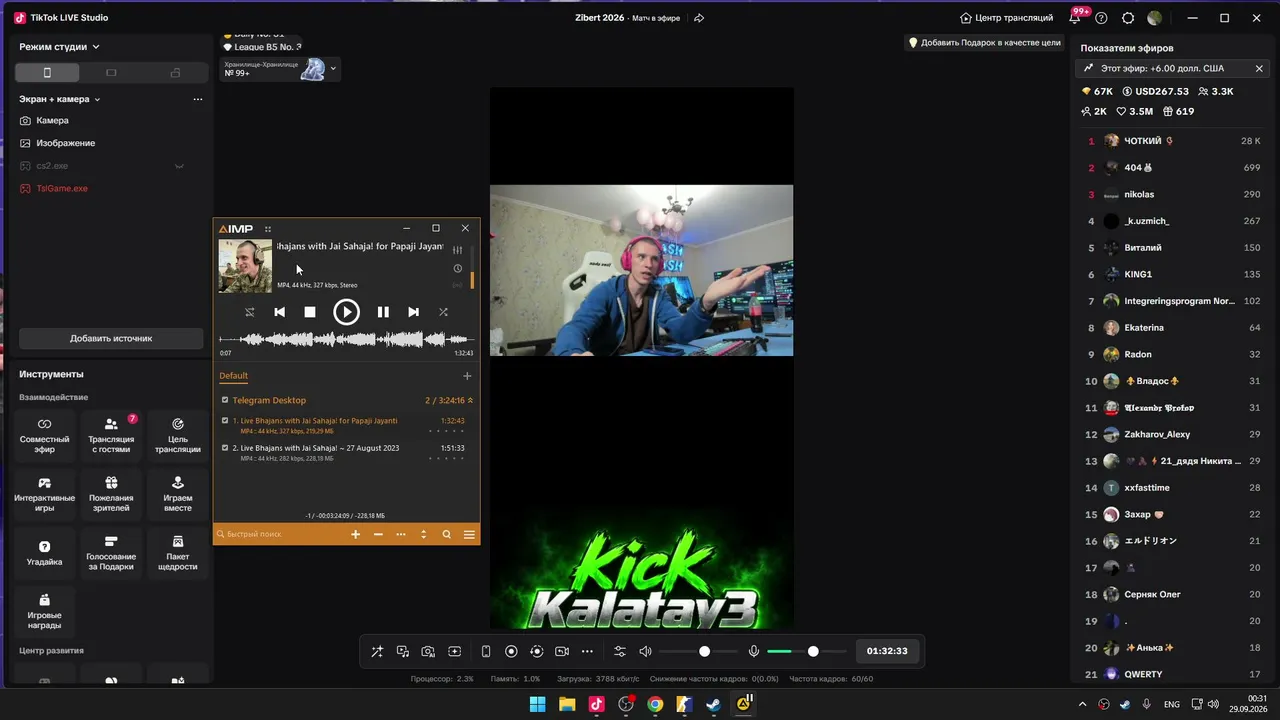The height and width of the screenshot is (720, 1280).
Task: Open the audio mixer settings sliders icon
Action: click(620, 651)
